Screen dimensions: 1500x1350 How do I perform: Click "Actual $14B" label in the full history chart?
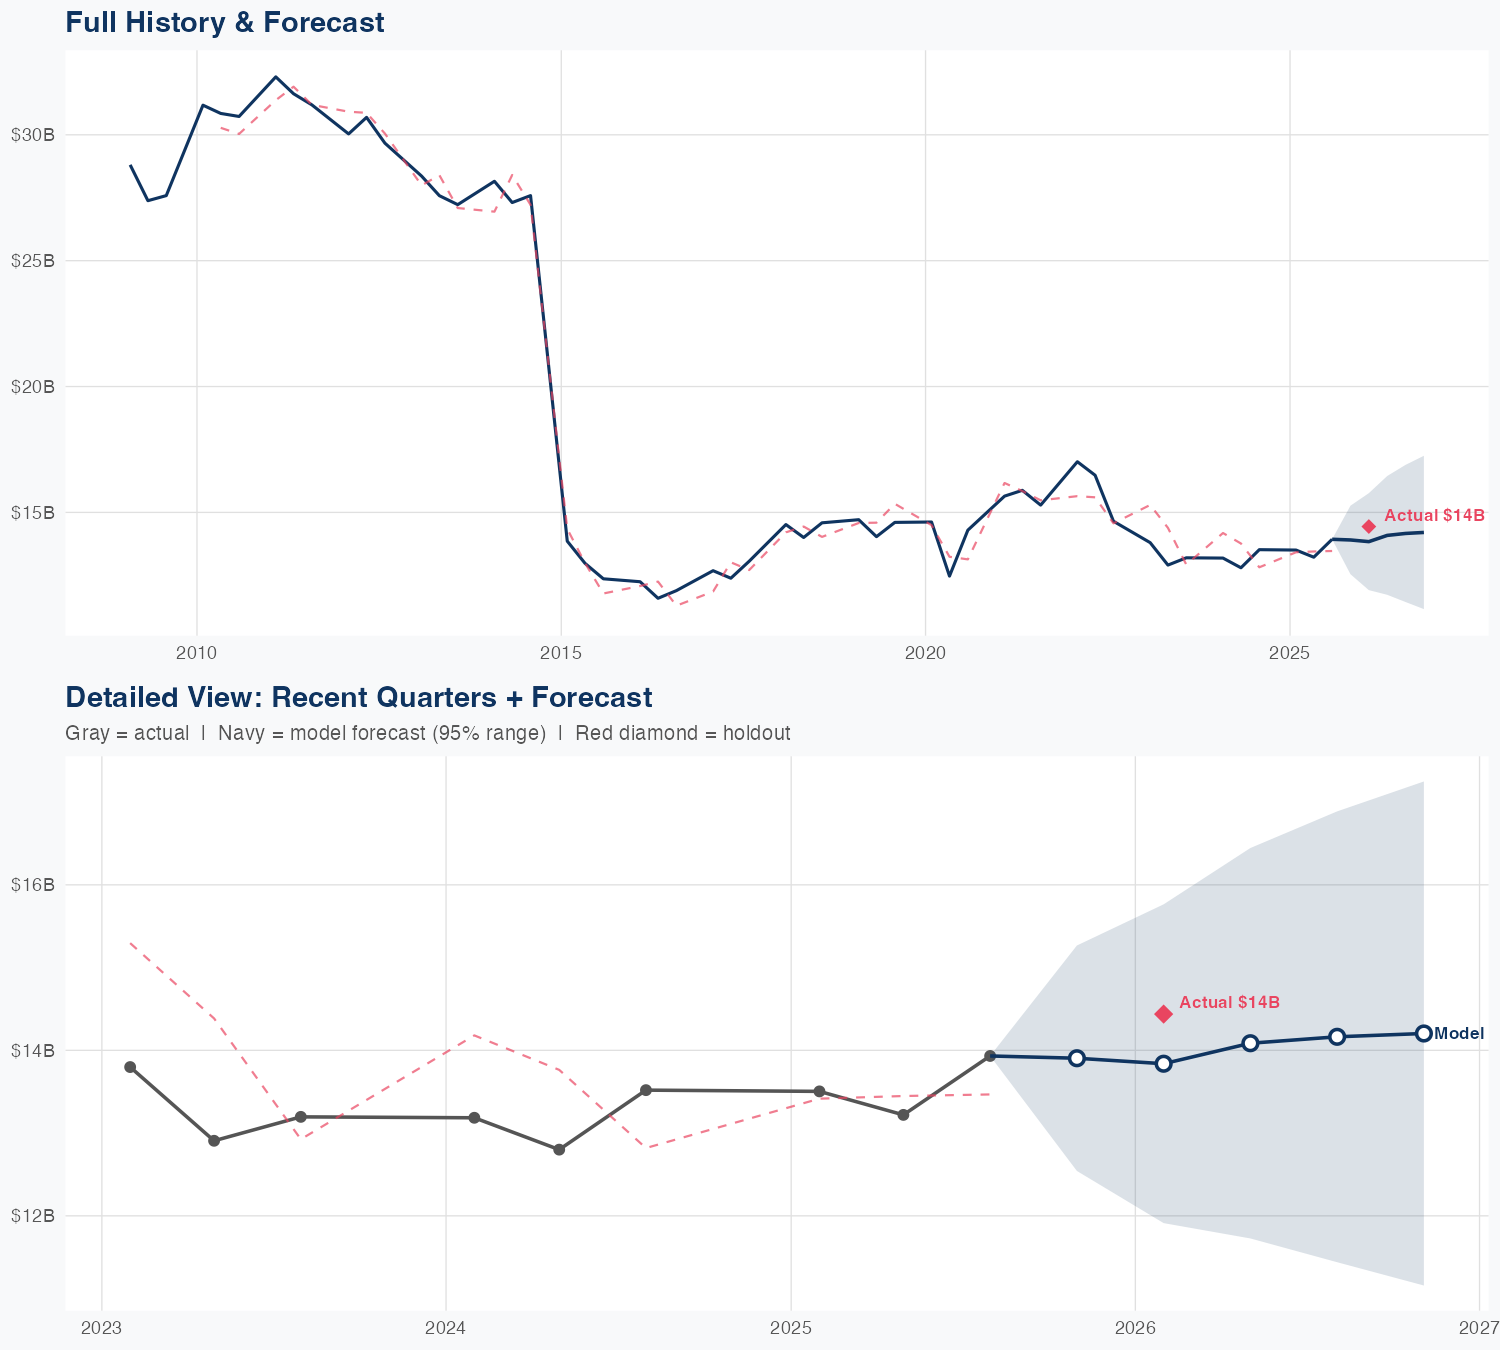1434,516
